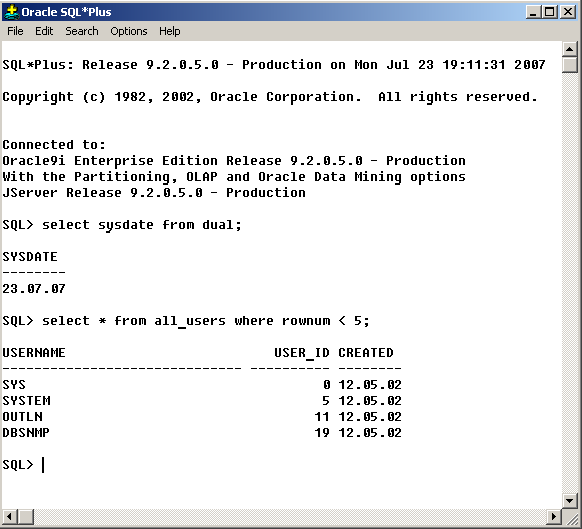Screen dimensions: 582x529
Task: Click user ID value 19
Action: point(322,432)
